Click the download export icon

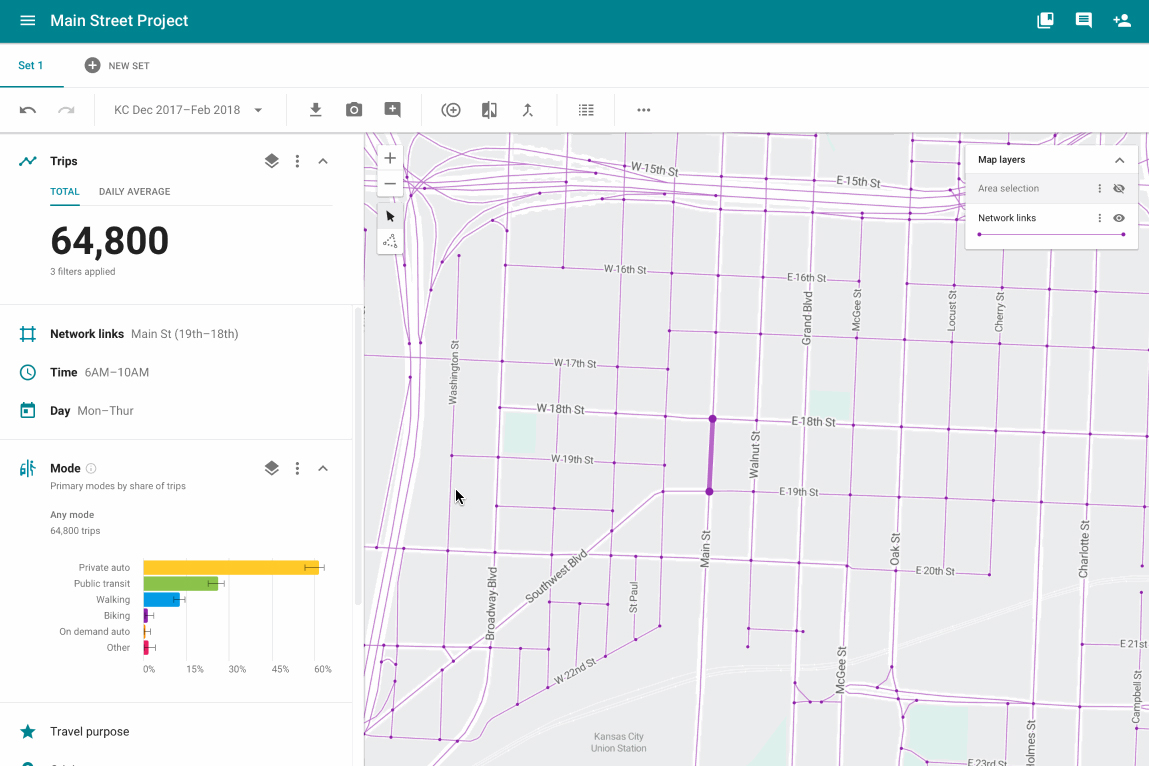tap(315, 110)
